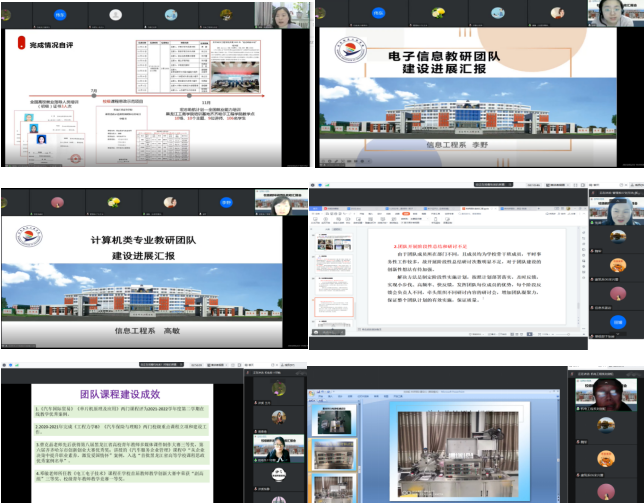The height and width of the screenshot is (503, 644).
Task: Select the blue avatar above 计算机类专业教研团队 slide
Action: 224,200
